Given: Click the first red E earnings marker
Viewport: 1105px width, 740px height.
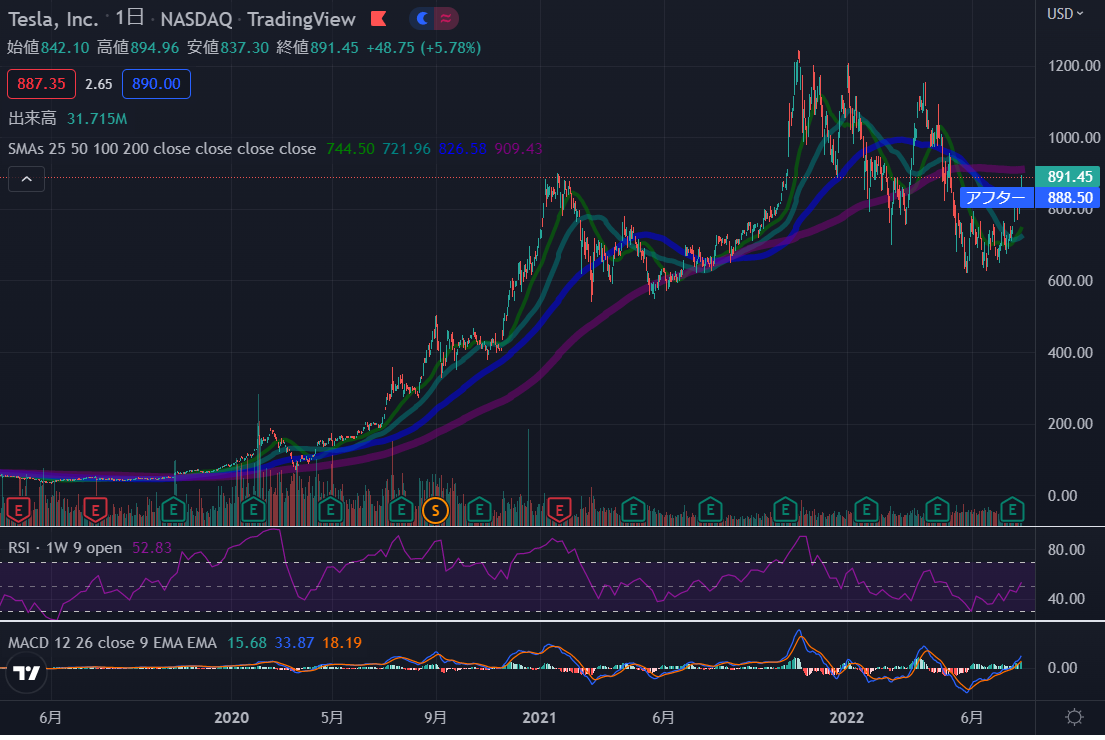Looking at the screenshot, I should click(x=18, y=510).
